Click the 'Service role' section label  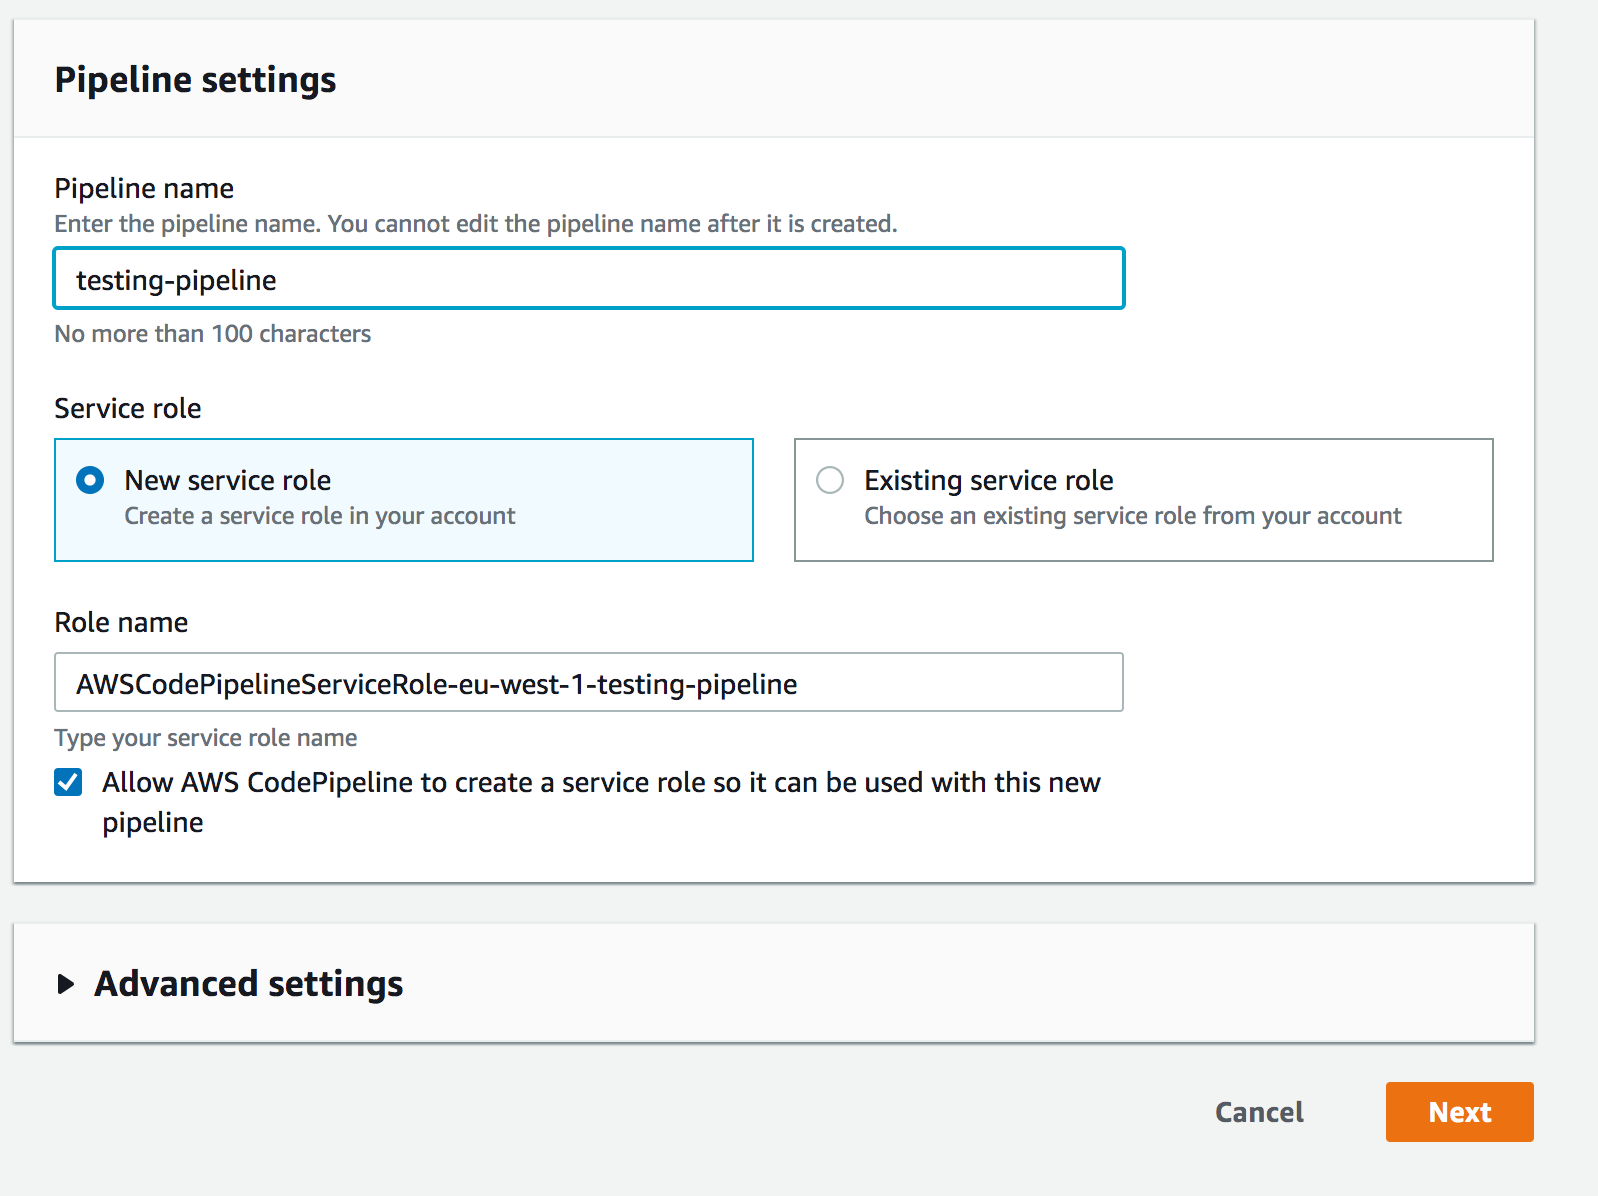[127, 408]
